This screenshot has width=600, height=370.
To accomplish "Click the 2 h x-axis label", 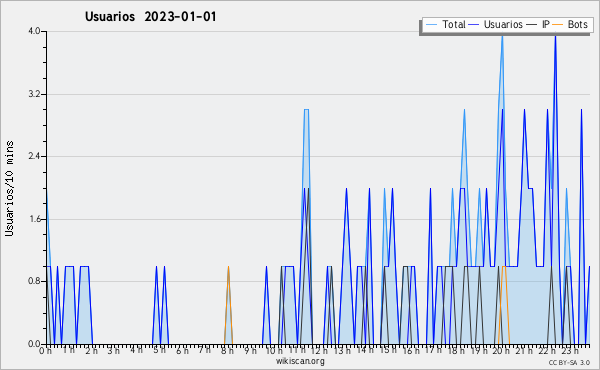I will click(x=91, y=351).
